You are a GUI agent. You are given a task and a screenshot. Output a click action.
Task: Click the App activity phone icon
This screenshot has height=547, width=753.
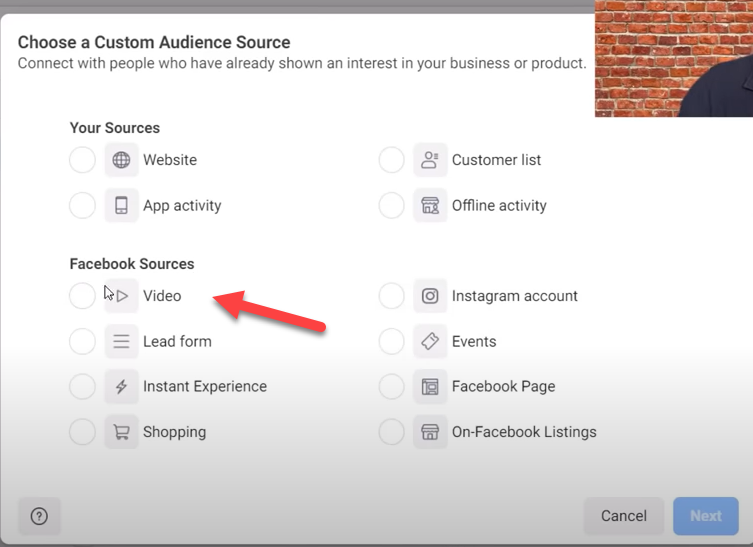click(x=121, y=206)
